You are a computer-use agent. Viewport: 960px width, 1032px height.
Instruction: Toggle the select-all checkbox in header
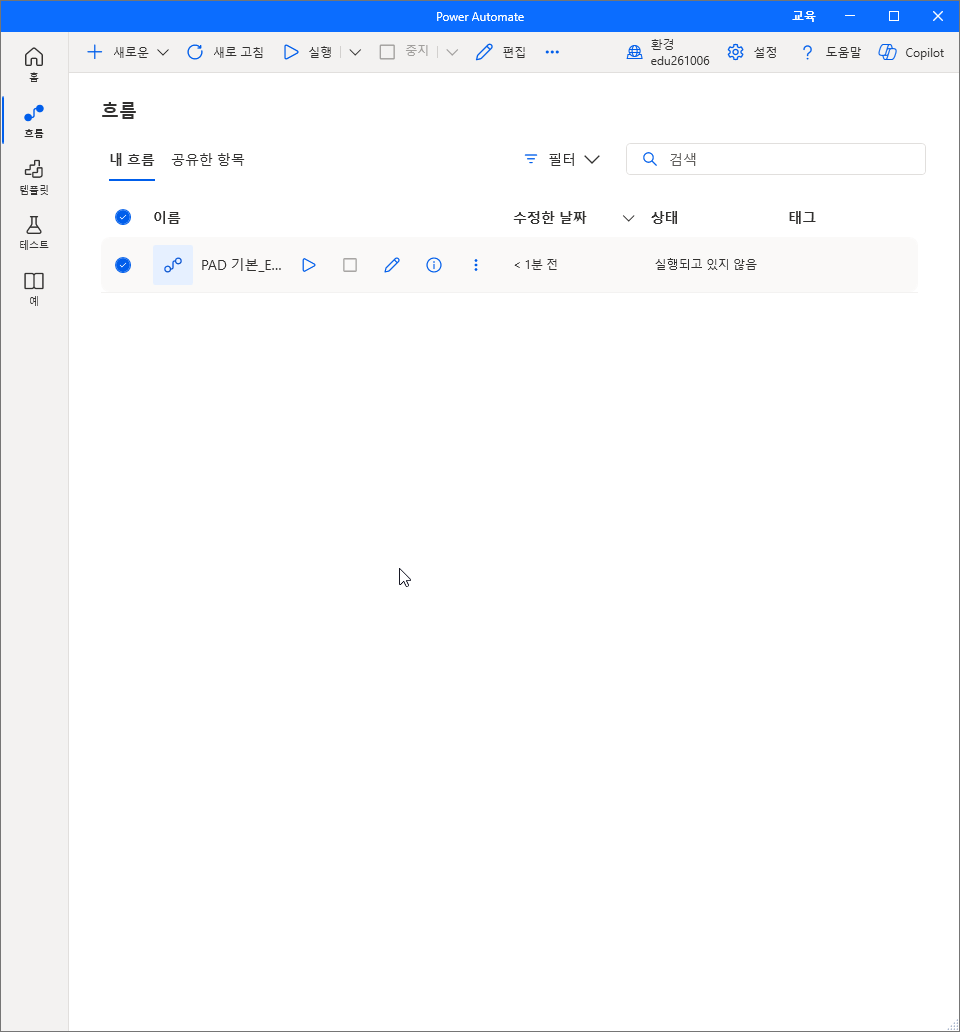(x=123, y=217)
